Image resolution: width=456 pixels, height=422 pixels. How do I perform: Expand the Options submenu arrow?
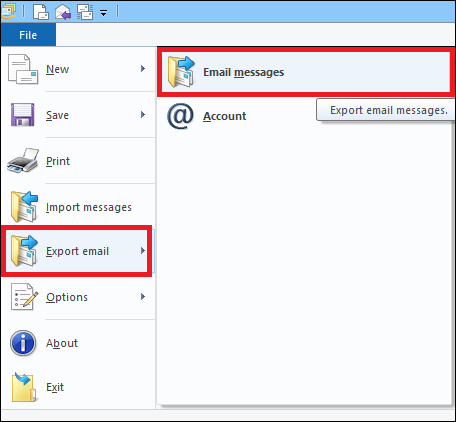point(143,297)
